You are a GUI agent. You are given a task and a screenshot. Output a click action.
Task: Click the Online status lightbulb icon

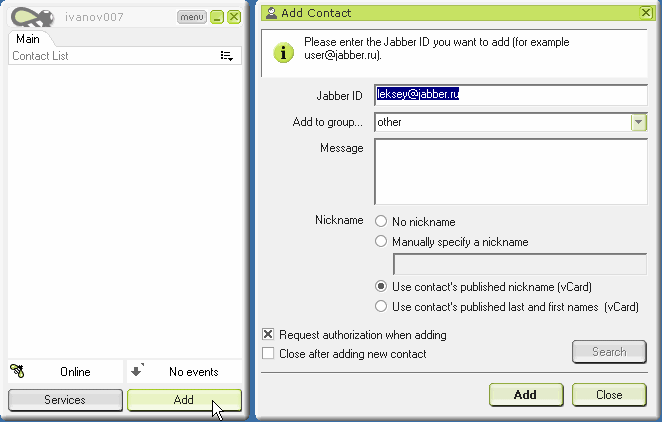coord(17,372)
